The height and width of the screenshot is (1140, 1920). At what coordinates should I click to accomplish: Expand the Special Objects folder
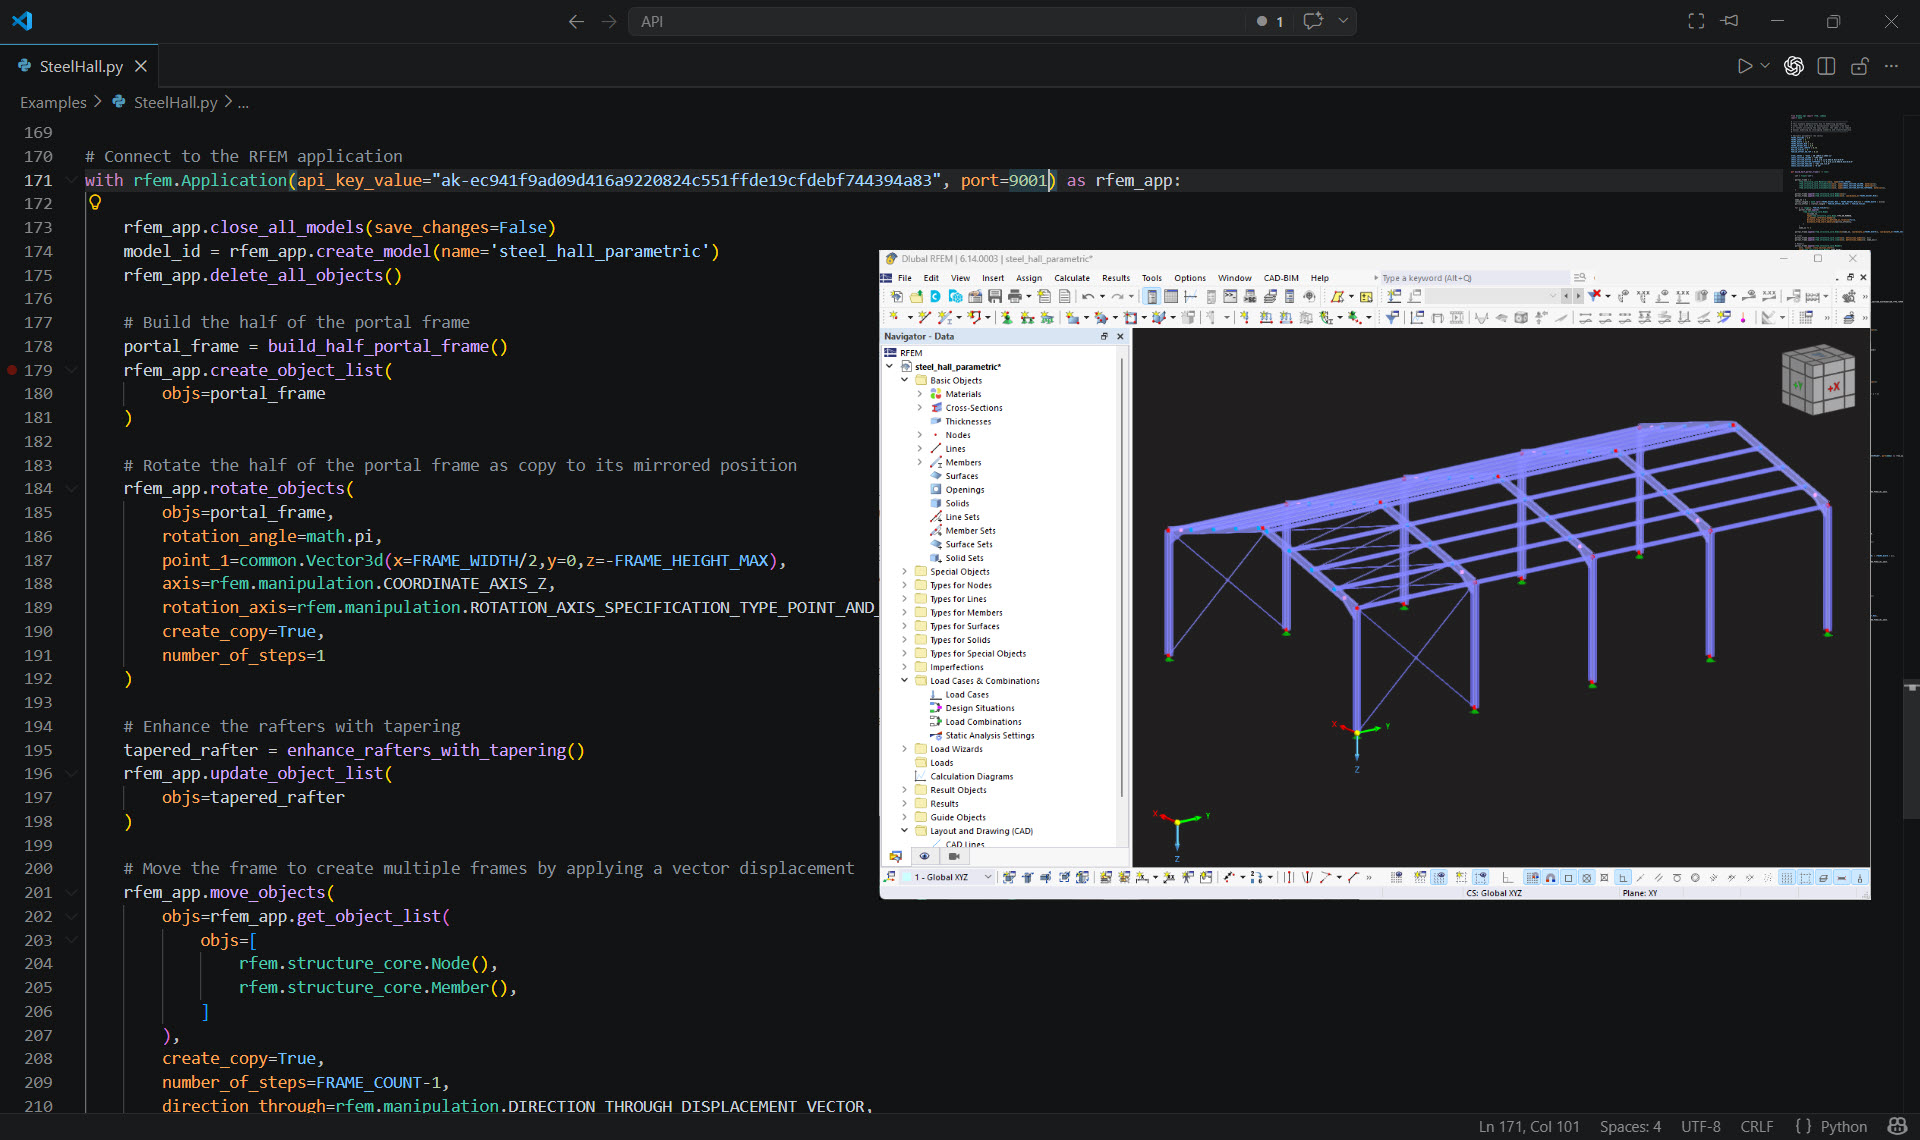click(x=905, y=571)
